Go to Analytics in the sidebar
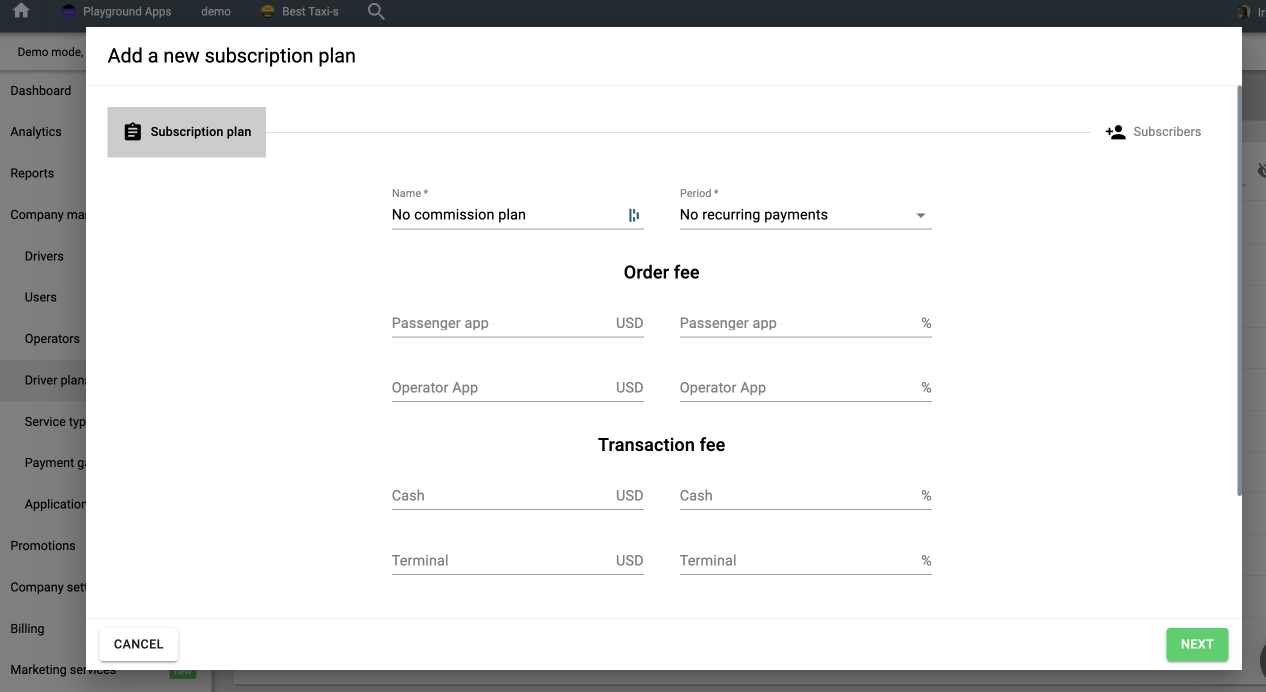The image size is (1266, 692). point(36,132)
